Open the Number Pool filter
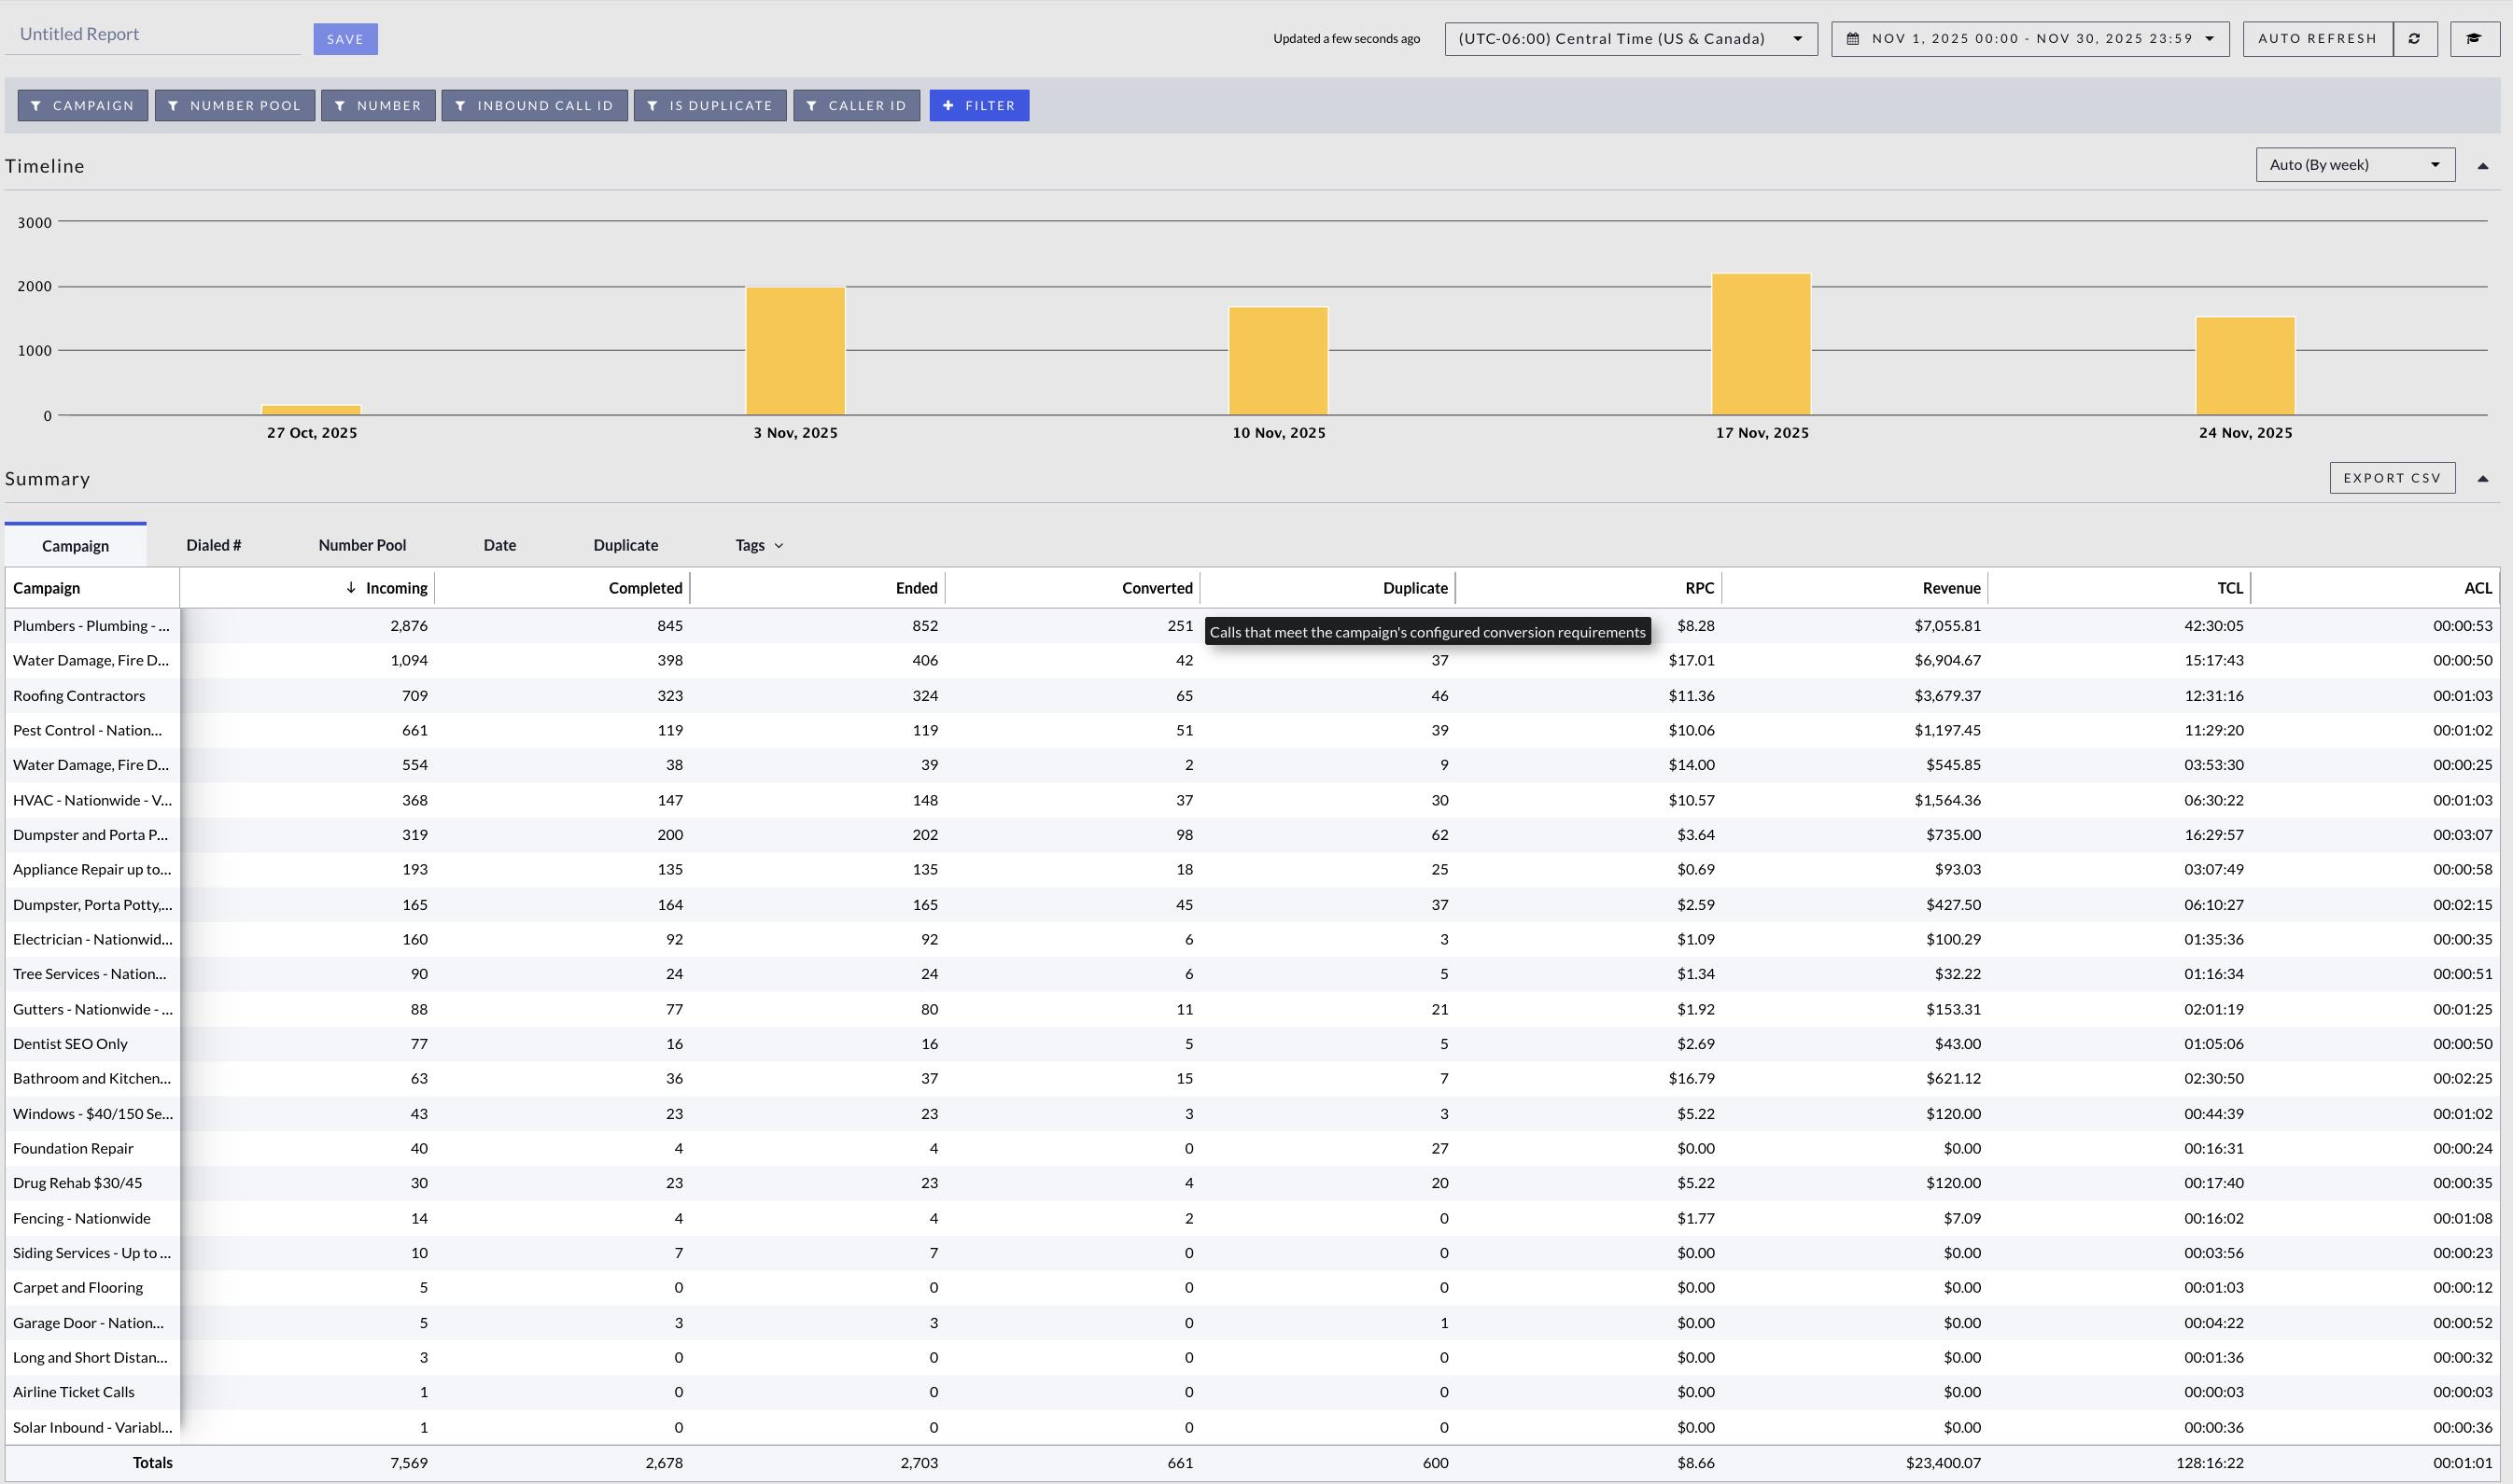 pos(234,105)
